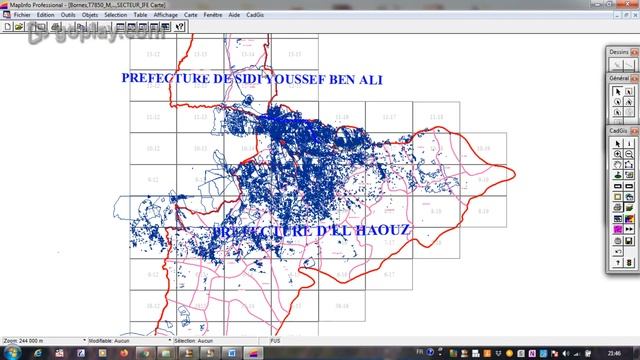Click the New Mapper window toolbar icon
Viewport: 640px width, 360px height.
(x=131, y=27)
